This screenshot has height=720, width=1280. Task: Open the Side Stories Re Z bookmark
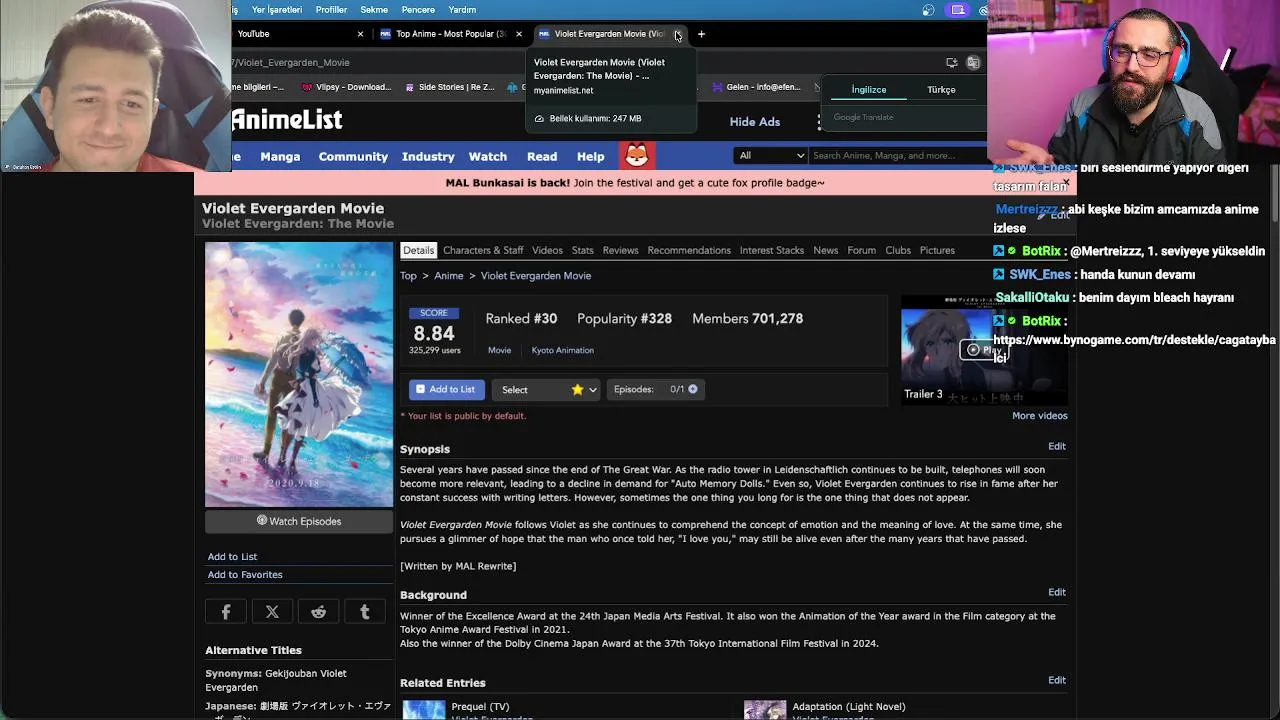[449, 87]
